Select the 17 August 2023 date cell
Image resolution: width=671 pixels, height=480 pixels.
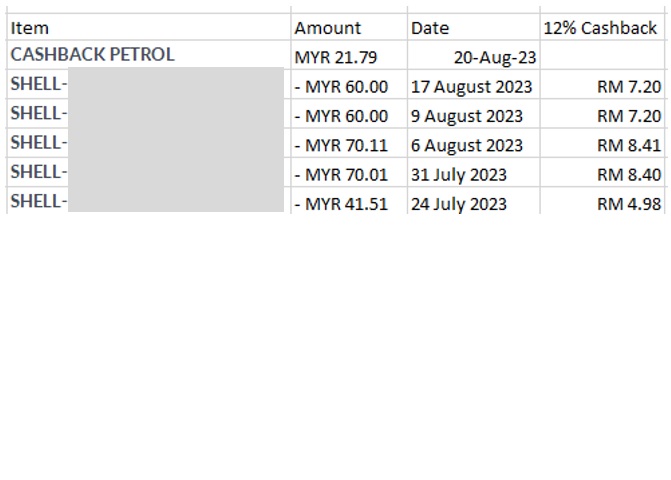(x=474, y=85)
